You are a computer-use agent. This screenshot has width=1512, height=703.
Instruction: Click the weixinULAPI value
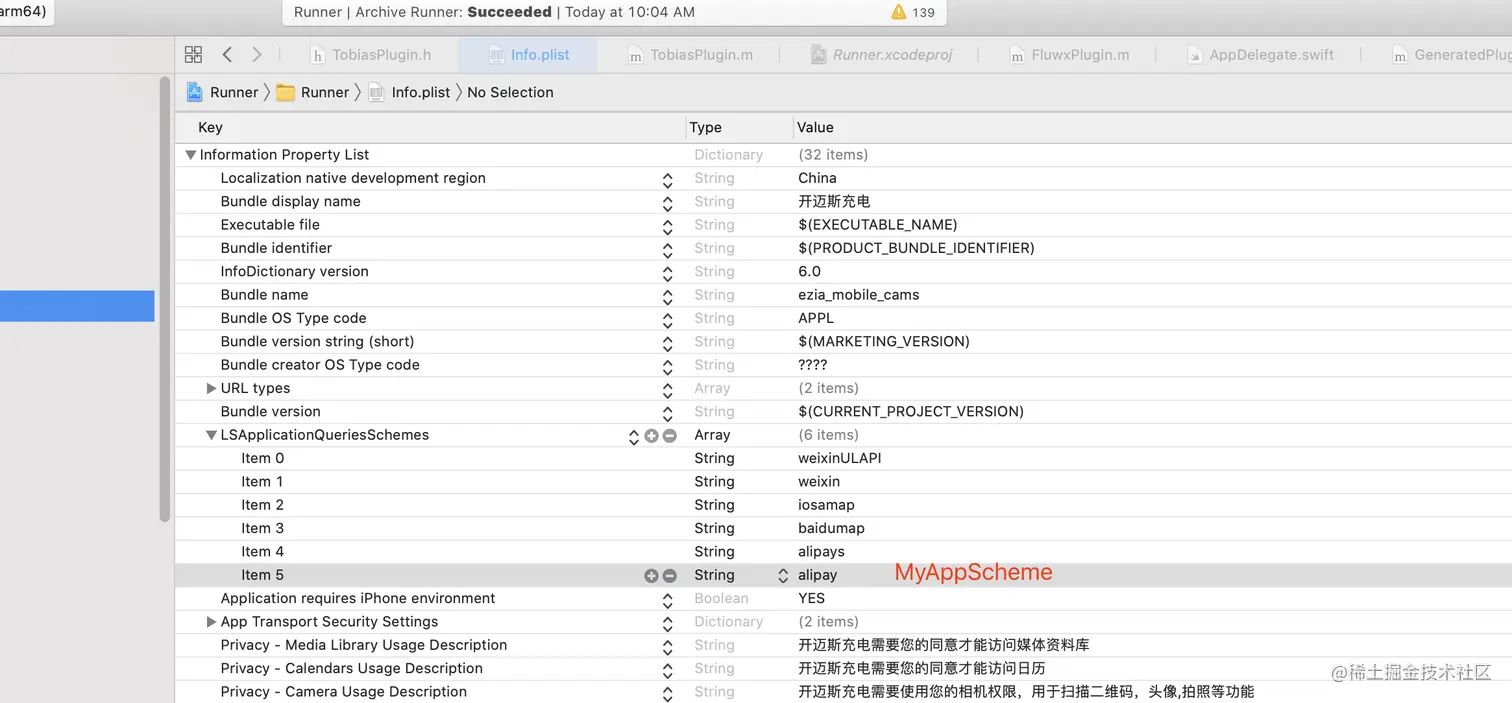[840, 458]
